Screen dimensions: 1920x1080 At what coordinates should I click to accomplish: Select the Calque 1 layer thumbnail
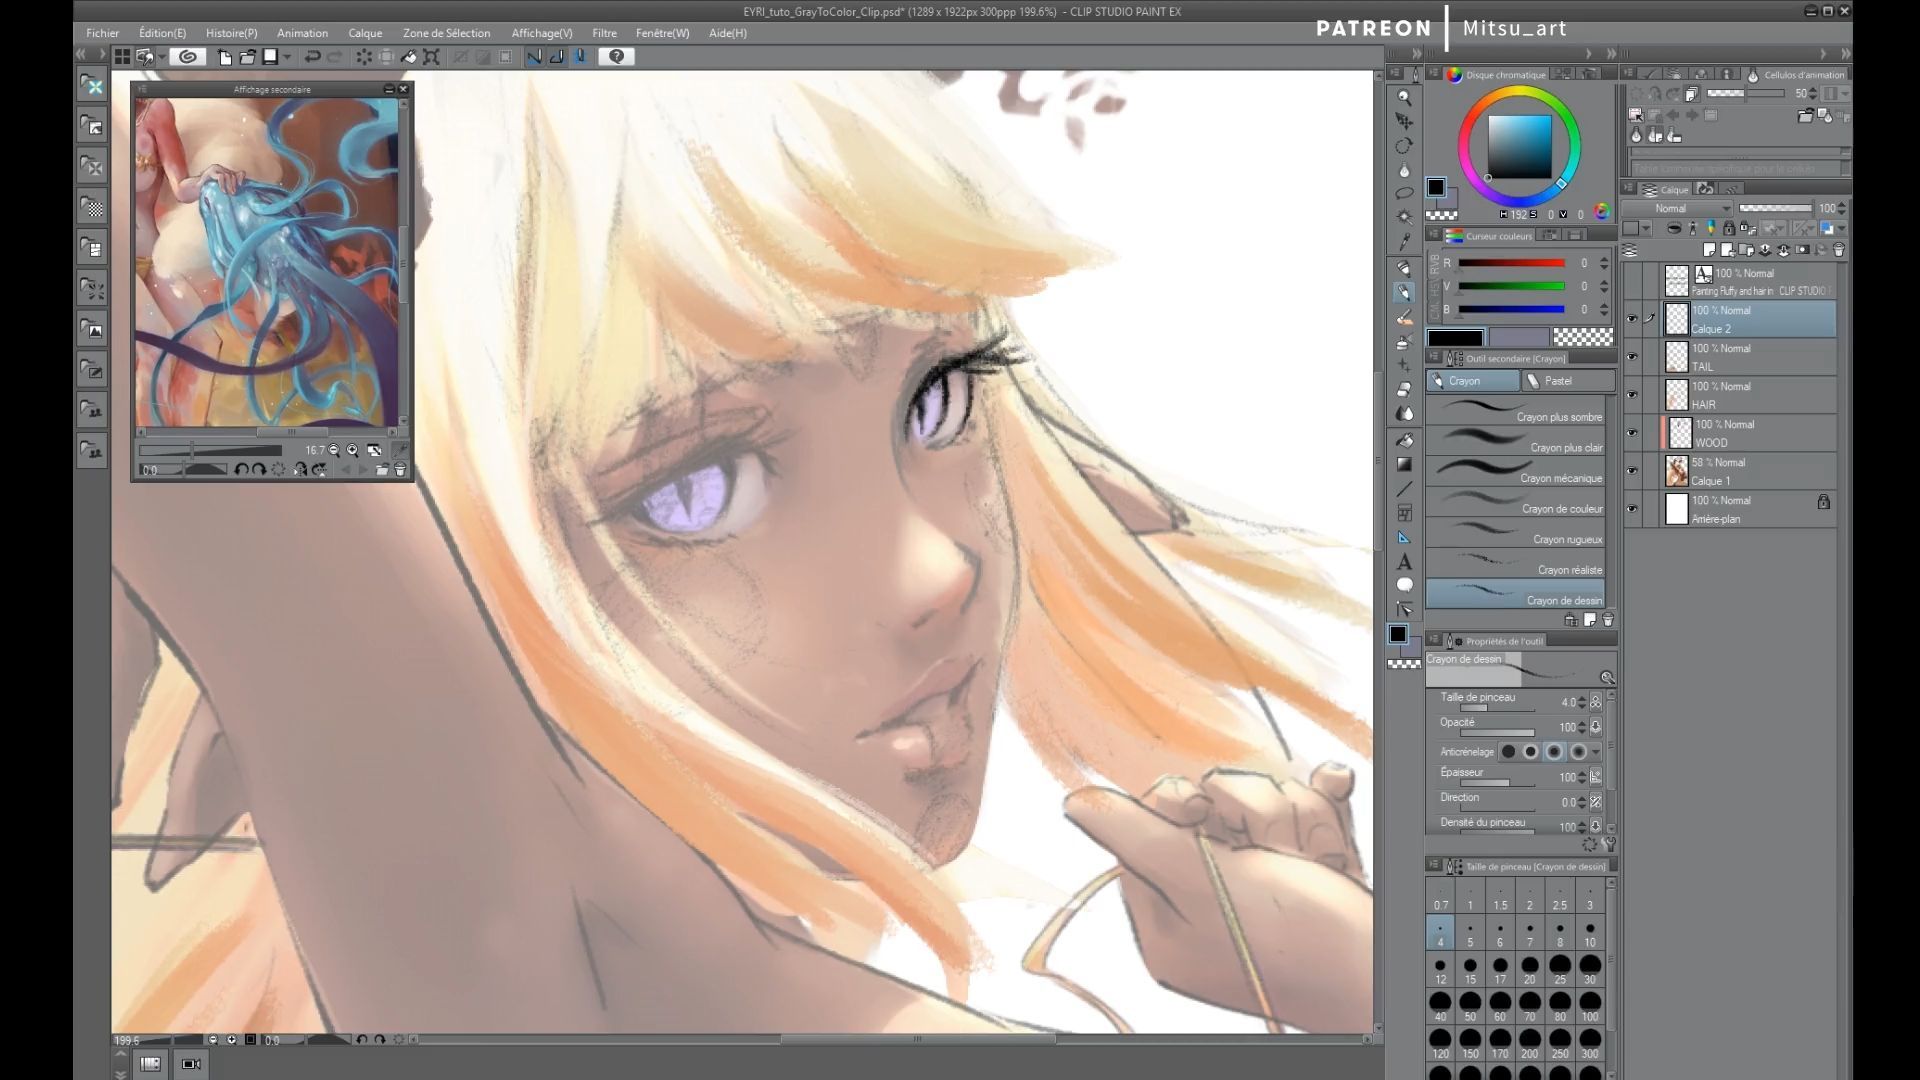click(1677, 471)
